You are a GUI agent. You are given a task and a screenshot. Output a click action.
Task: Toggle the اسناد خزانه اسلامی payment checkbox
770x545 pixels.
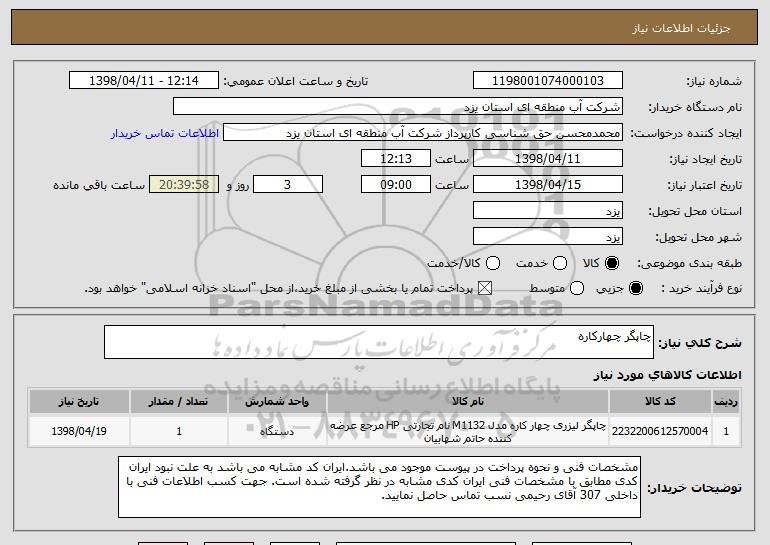[485, 288]
